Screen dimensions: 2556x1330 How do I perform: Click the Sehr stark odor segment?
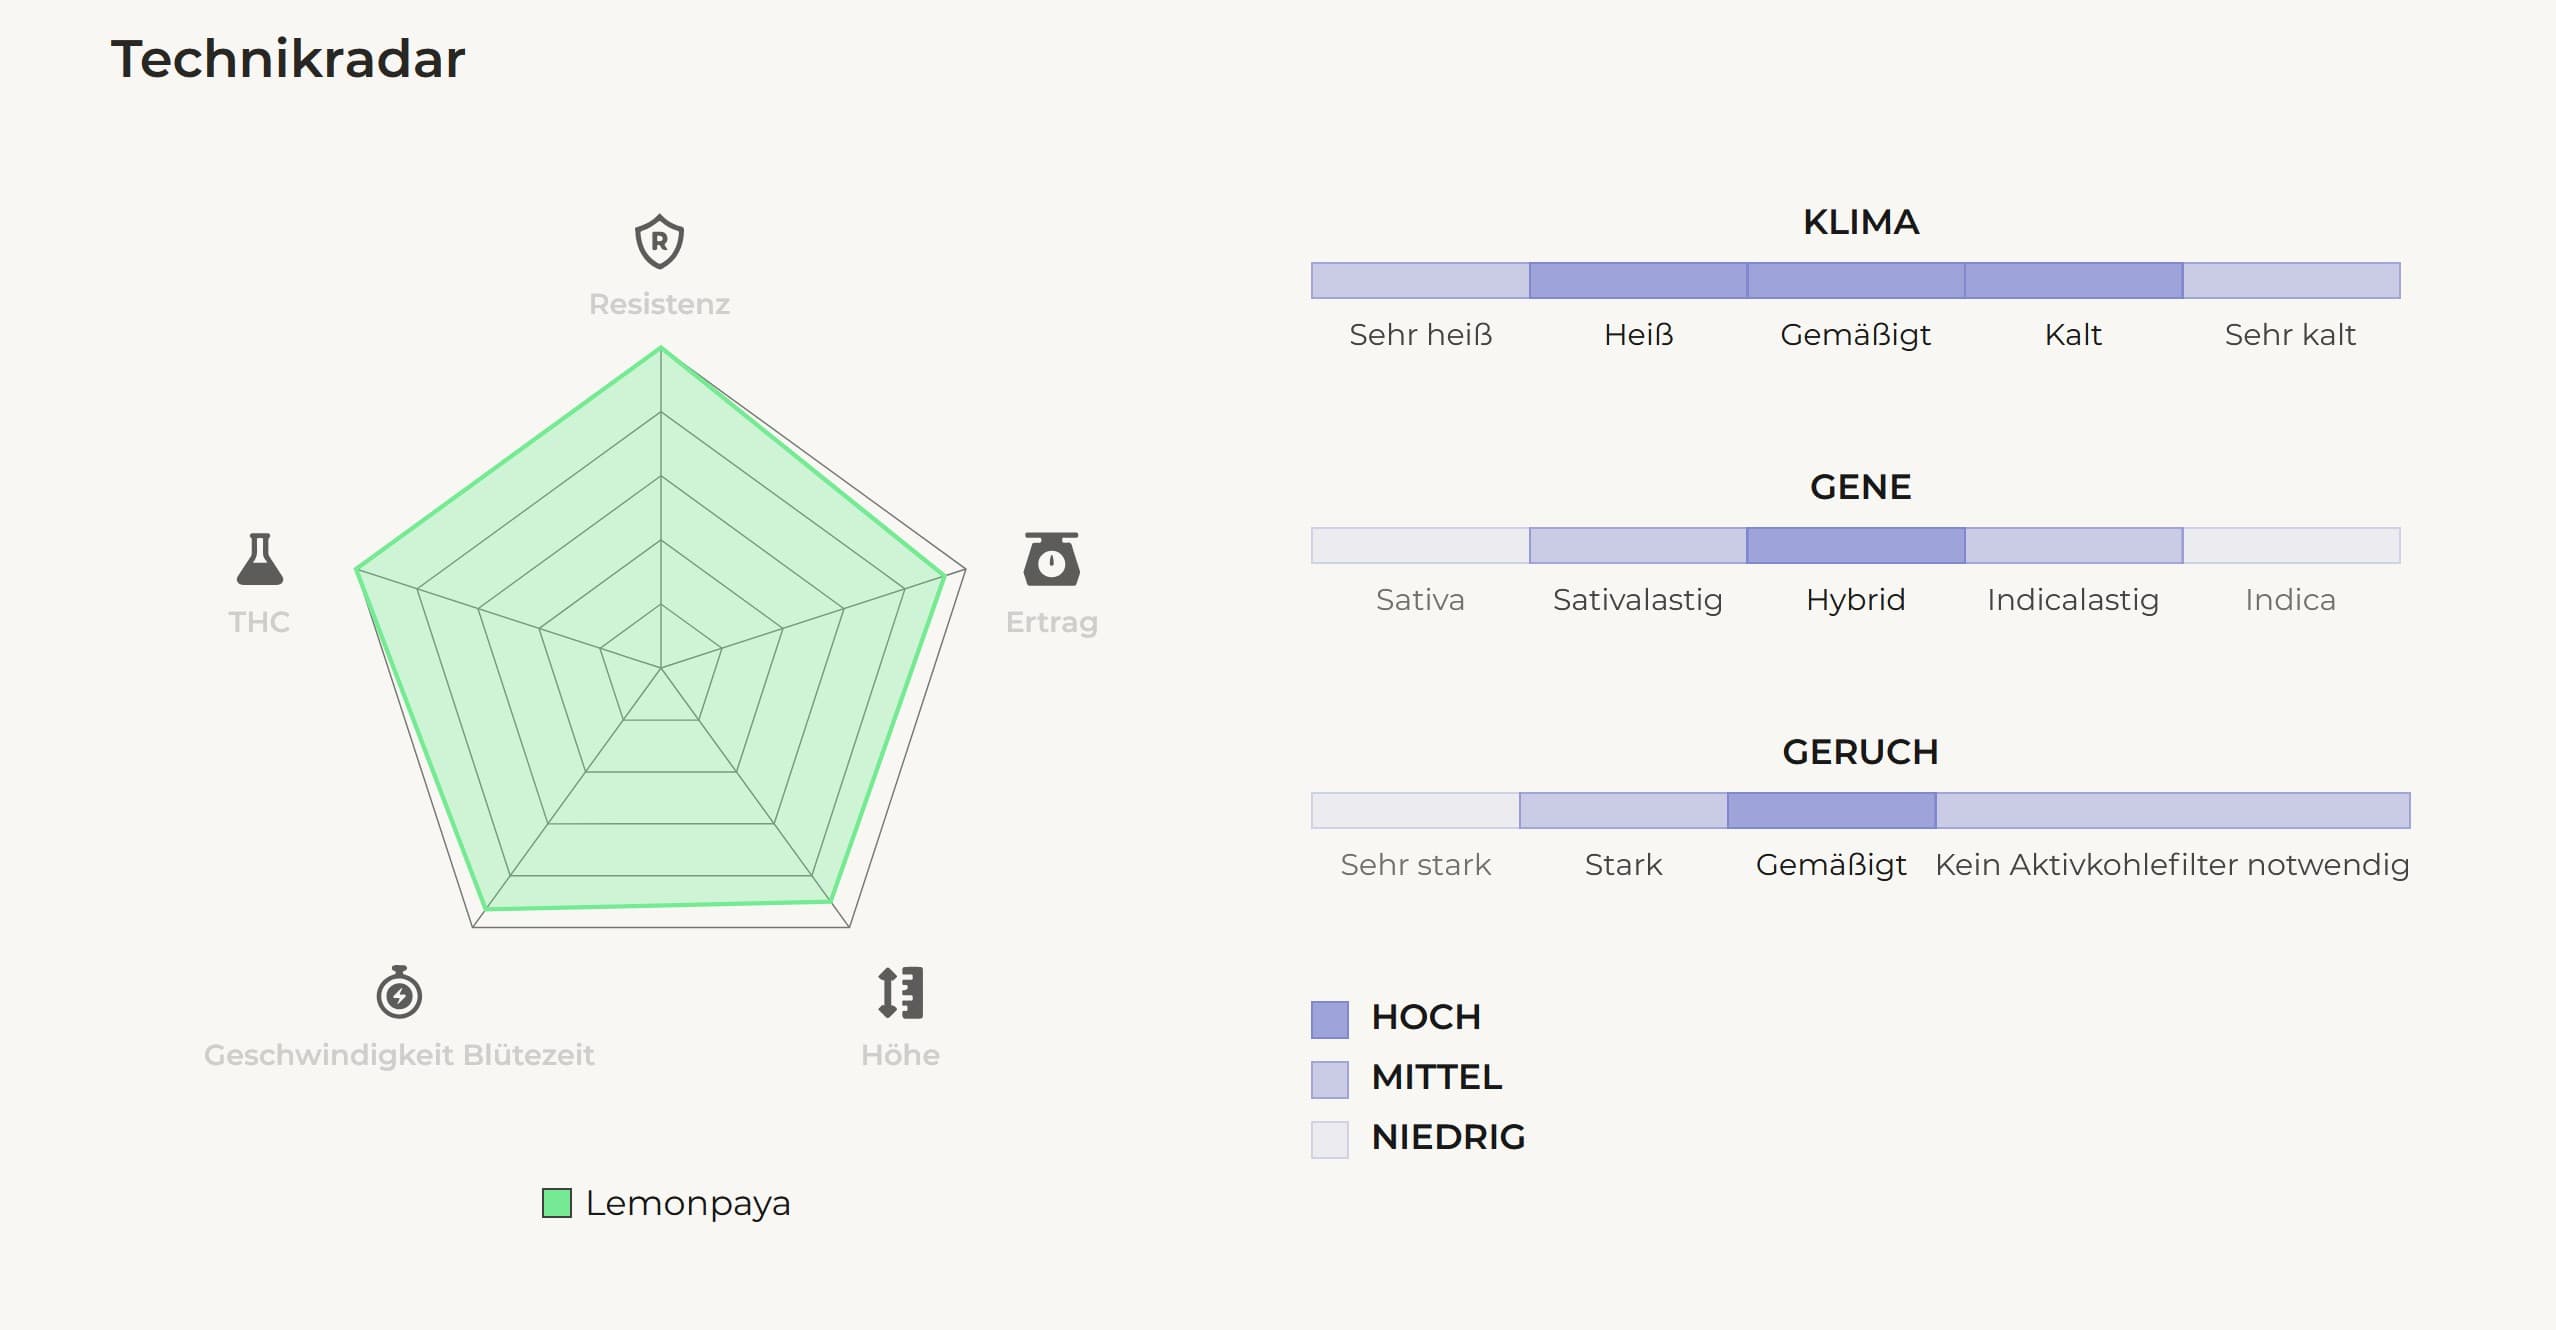[1415, 811]
